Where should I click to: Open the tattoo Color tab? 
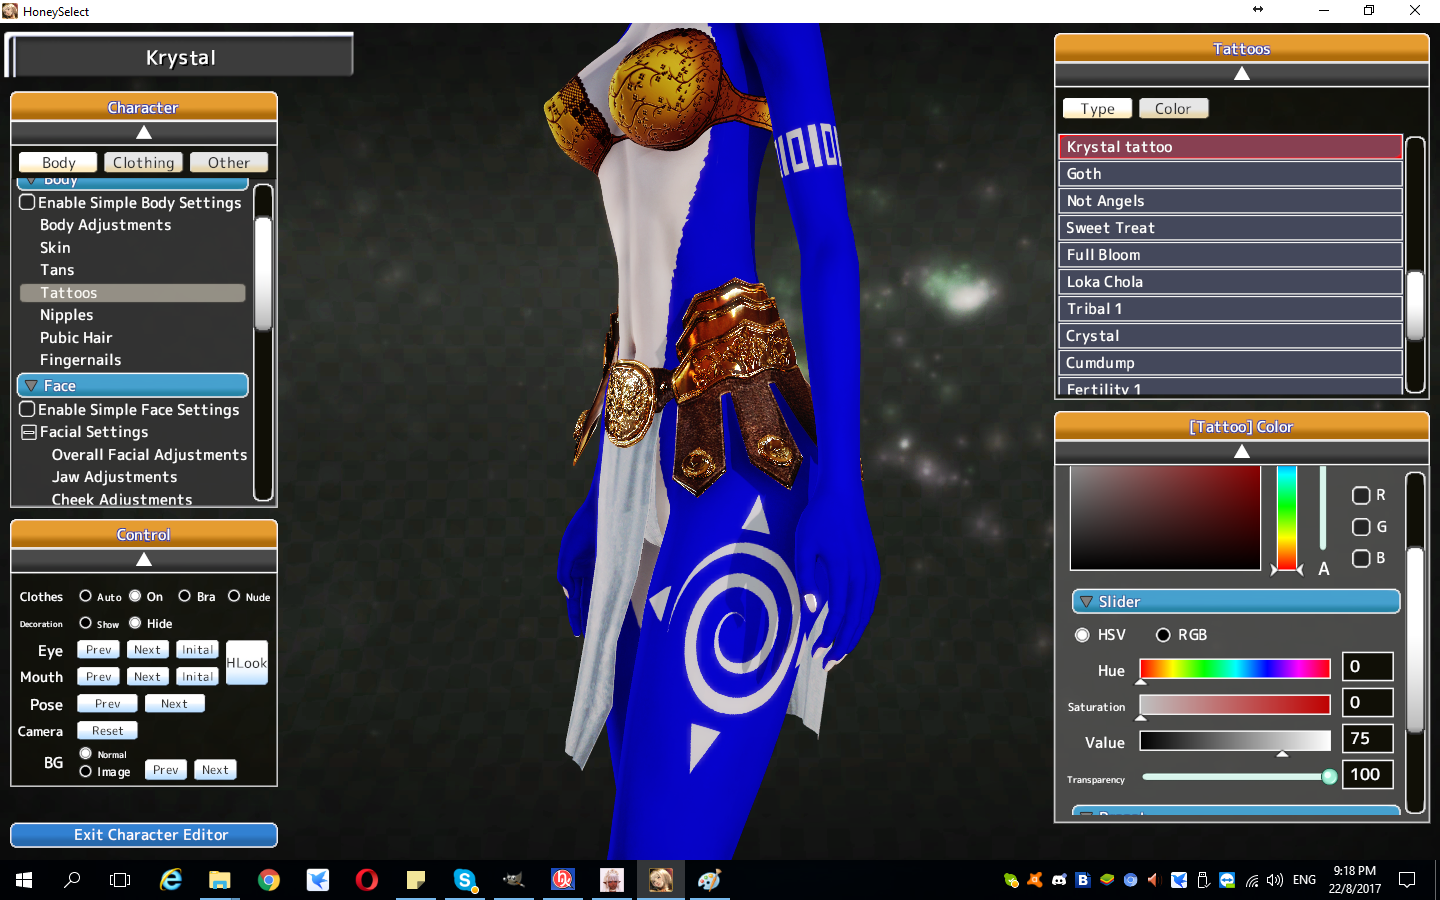click(x=1173, y=108)
